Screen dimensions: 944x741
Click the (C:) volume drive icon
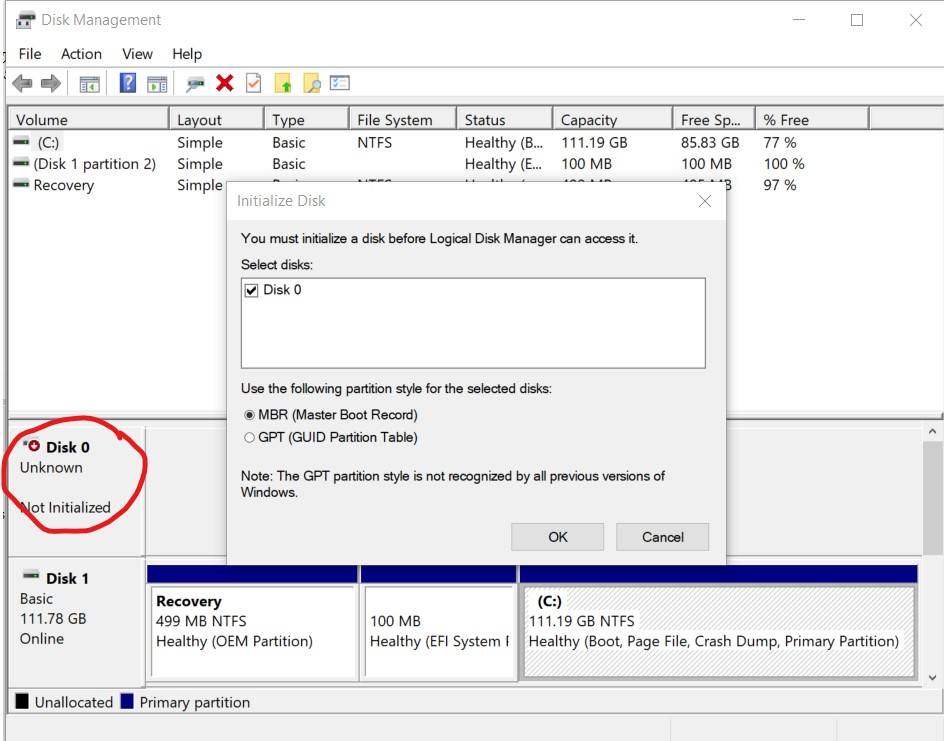tap(21, 142)
